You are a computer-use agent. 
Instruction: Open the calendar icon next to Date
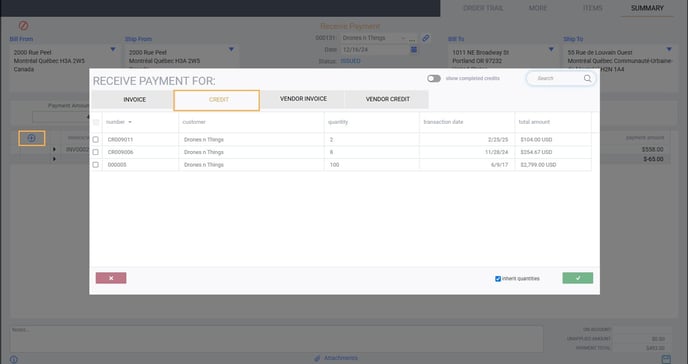pyautogui.click(x=413, y=50)
